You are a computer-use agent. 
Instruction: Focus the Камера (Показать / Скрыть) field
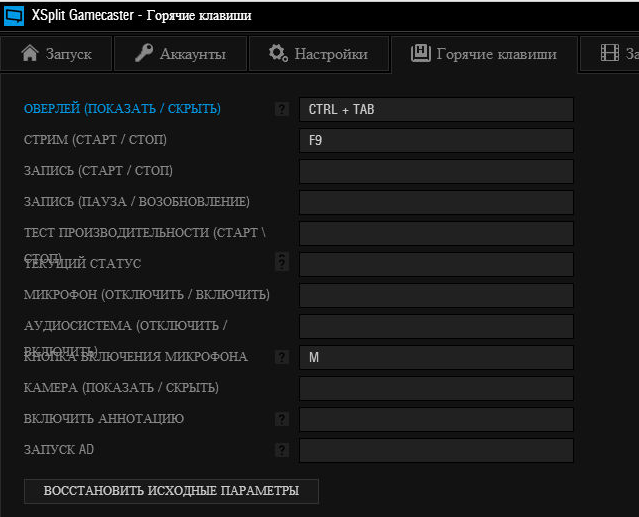436,388
